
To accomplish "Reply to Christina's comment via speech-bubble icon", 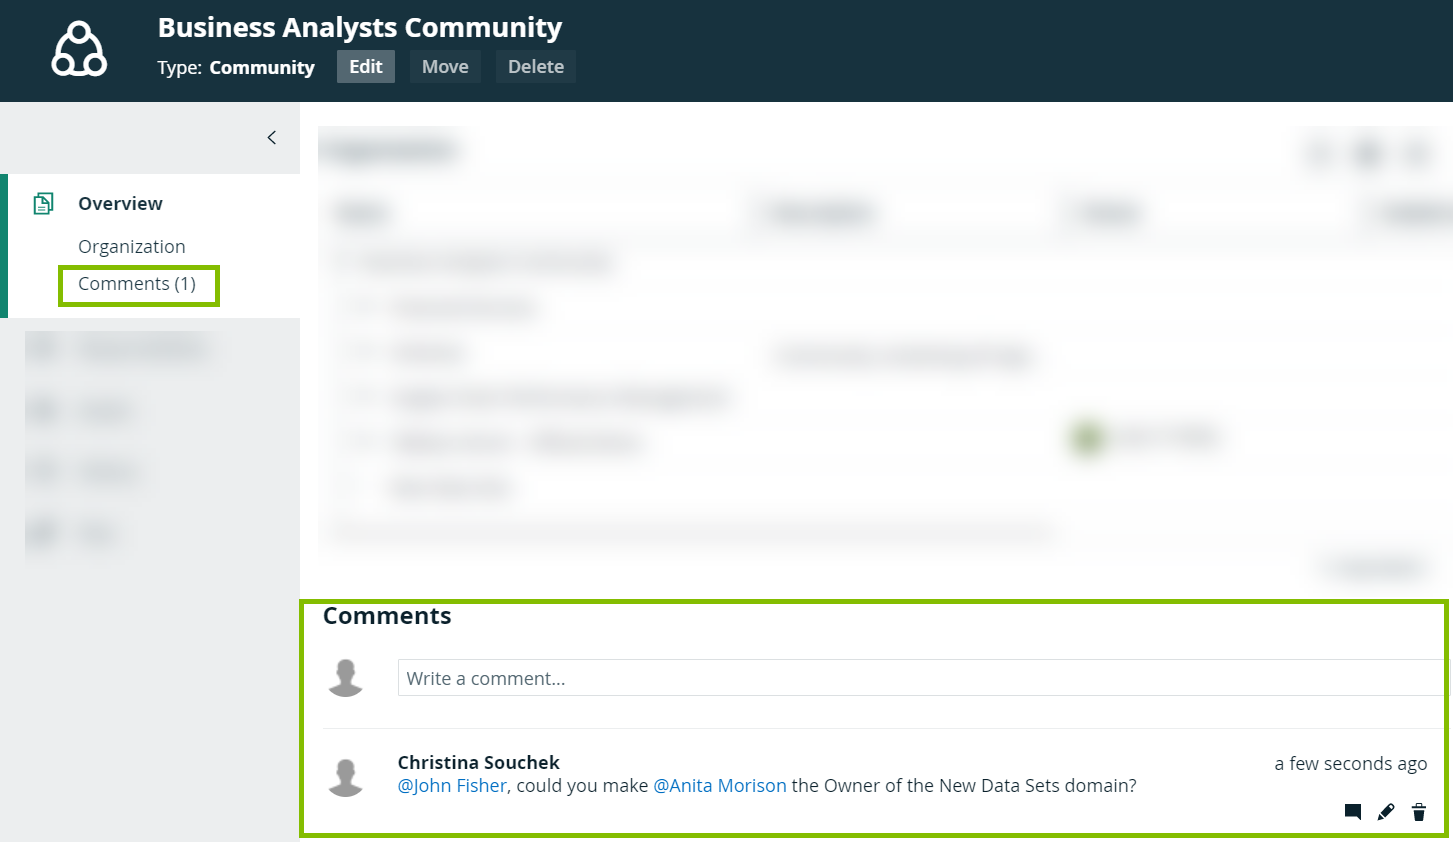I will 1353,812.
